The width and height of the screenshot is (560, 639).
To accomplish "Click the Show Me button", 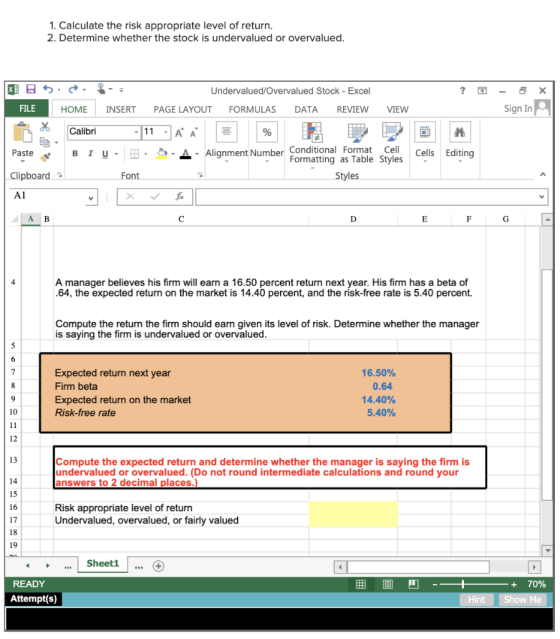I will tap(523, 599).
